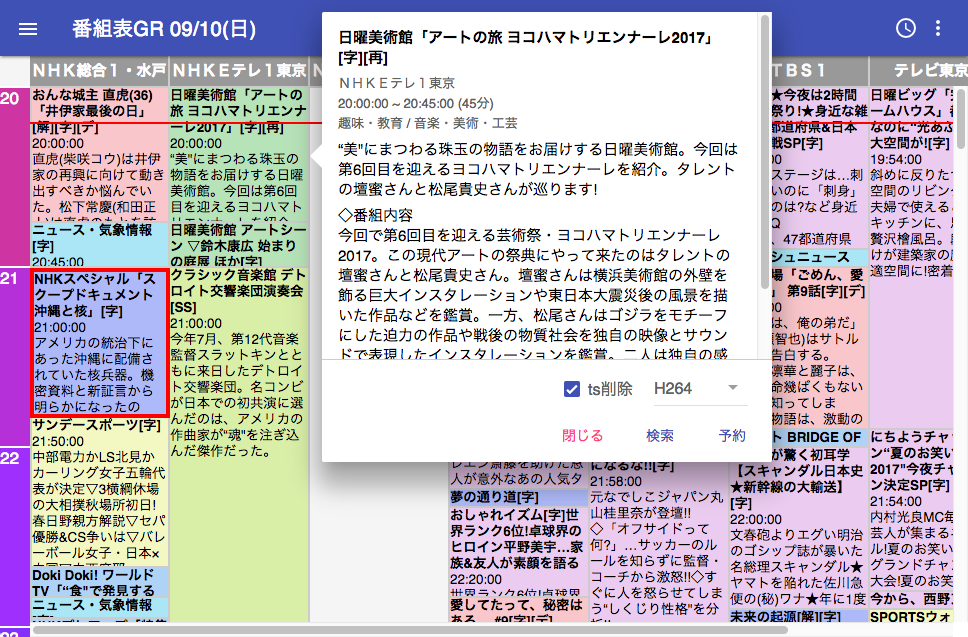Open 未来の起源 program cell

point(797,616)
